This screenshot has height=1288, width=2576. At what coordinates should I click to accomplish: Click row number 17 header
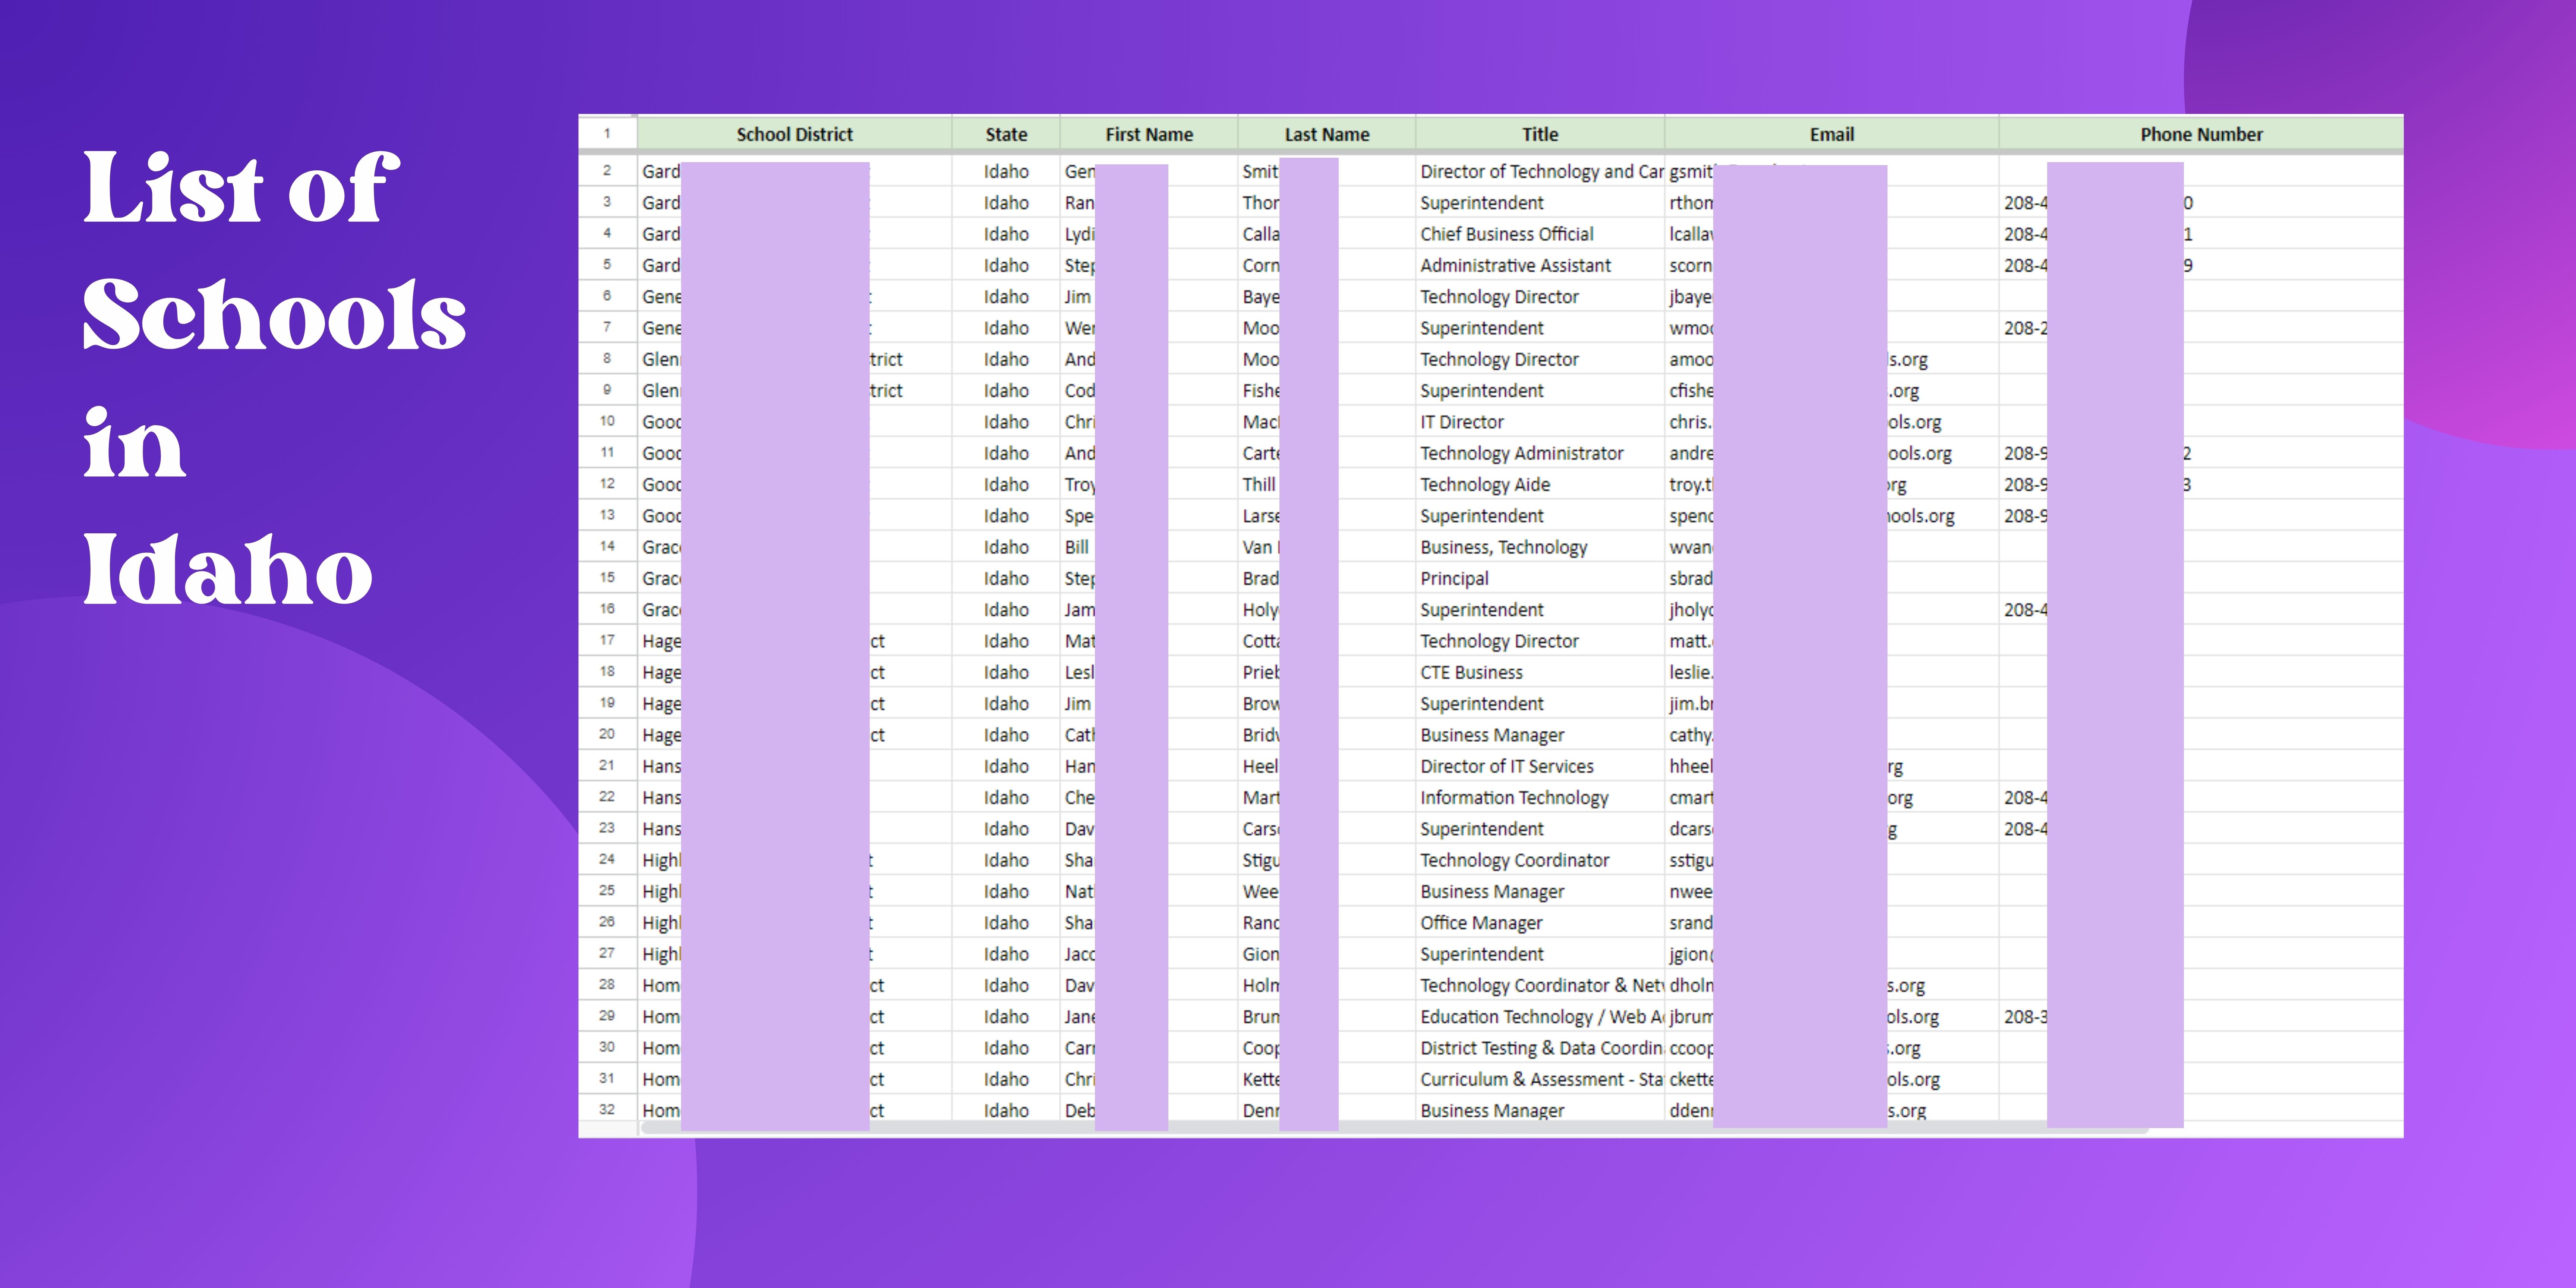[x=607, y=640]
